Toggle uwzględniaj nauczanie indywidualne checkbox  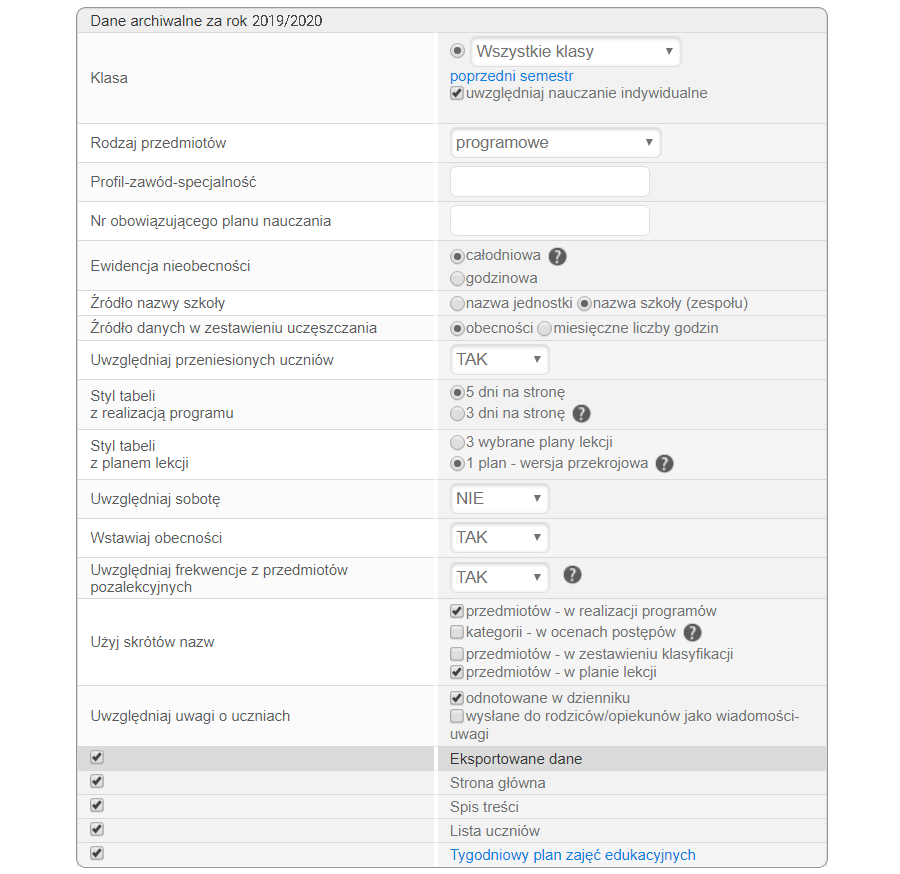click(x=457, y=94)
